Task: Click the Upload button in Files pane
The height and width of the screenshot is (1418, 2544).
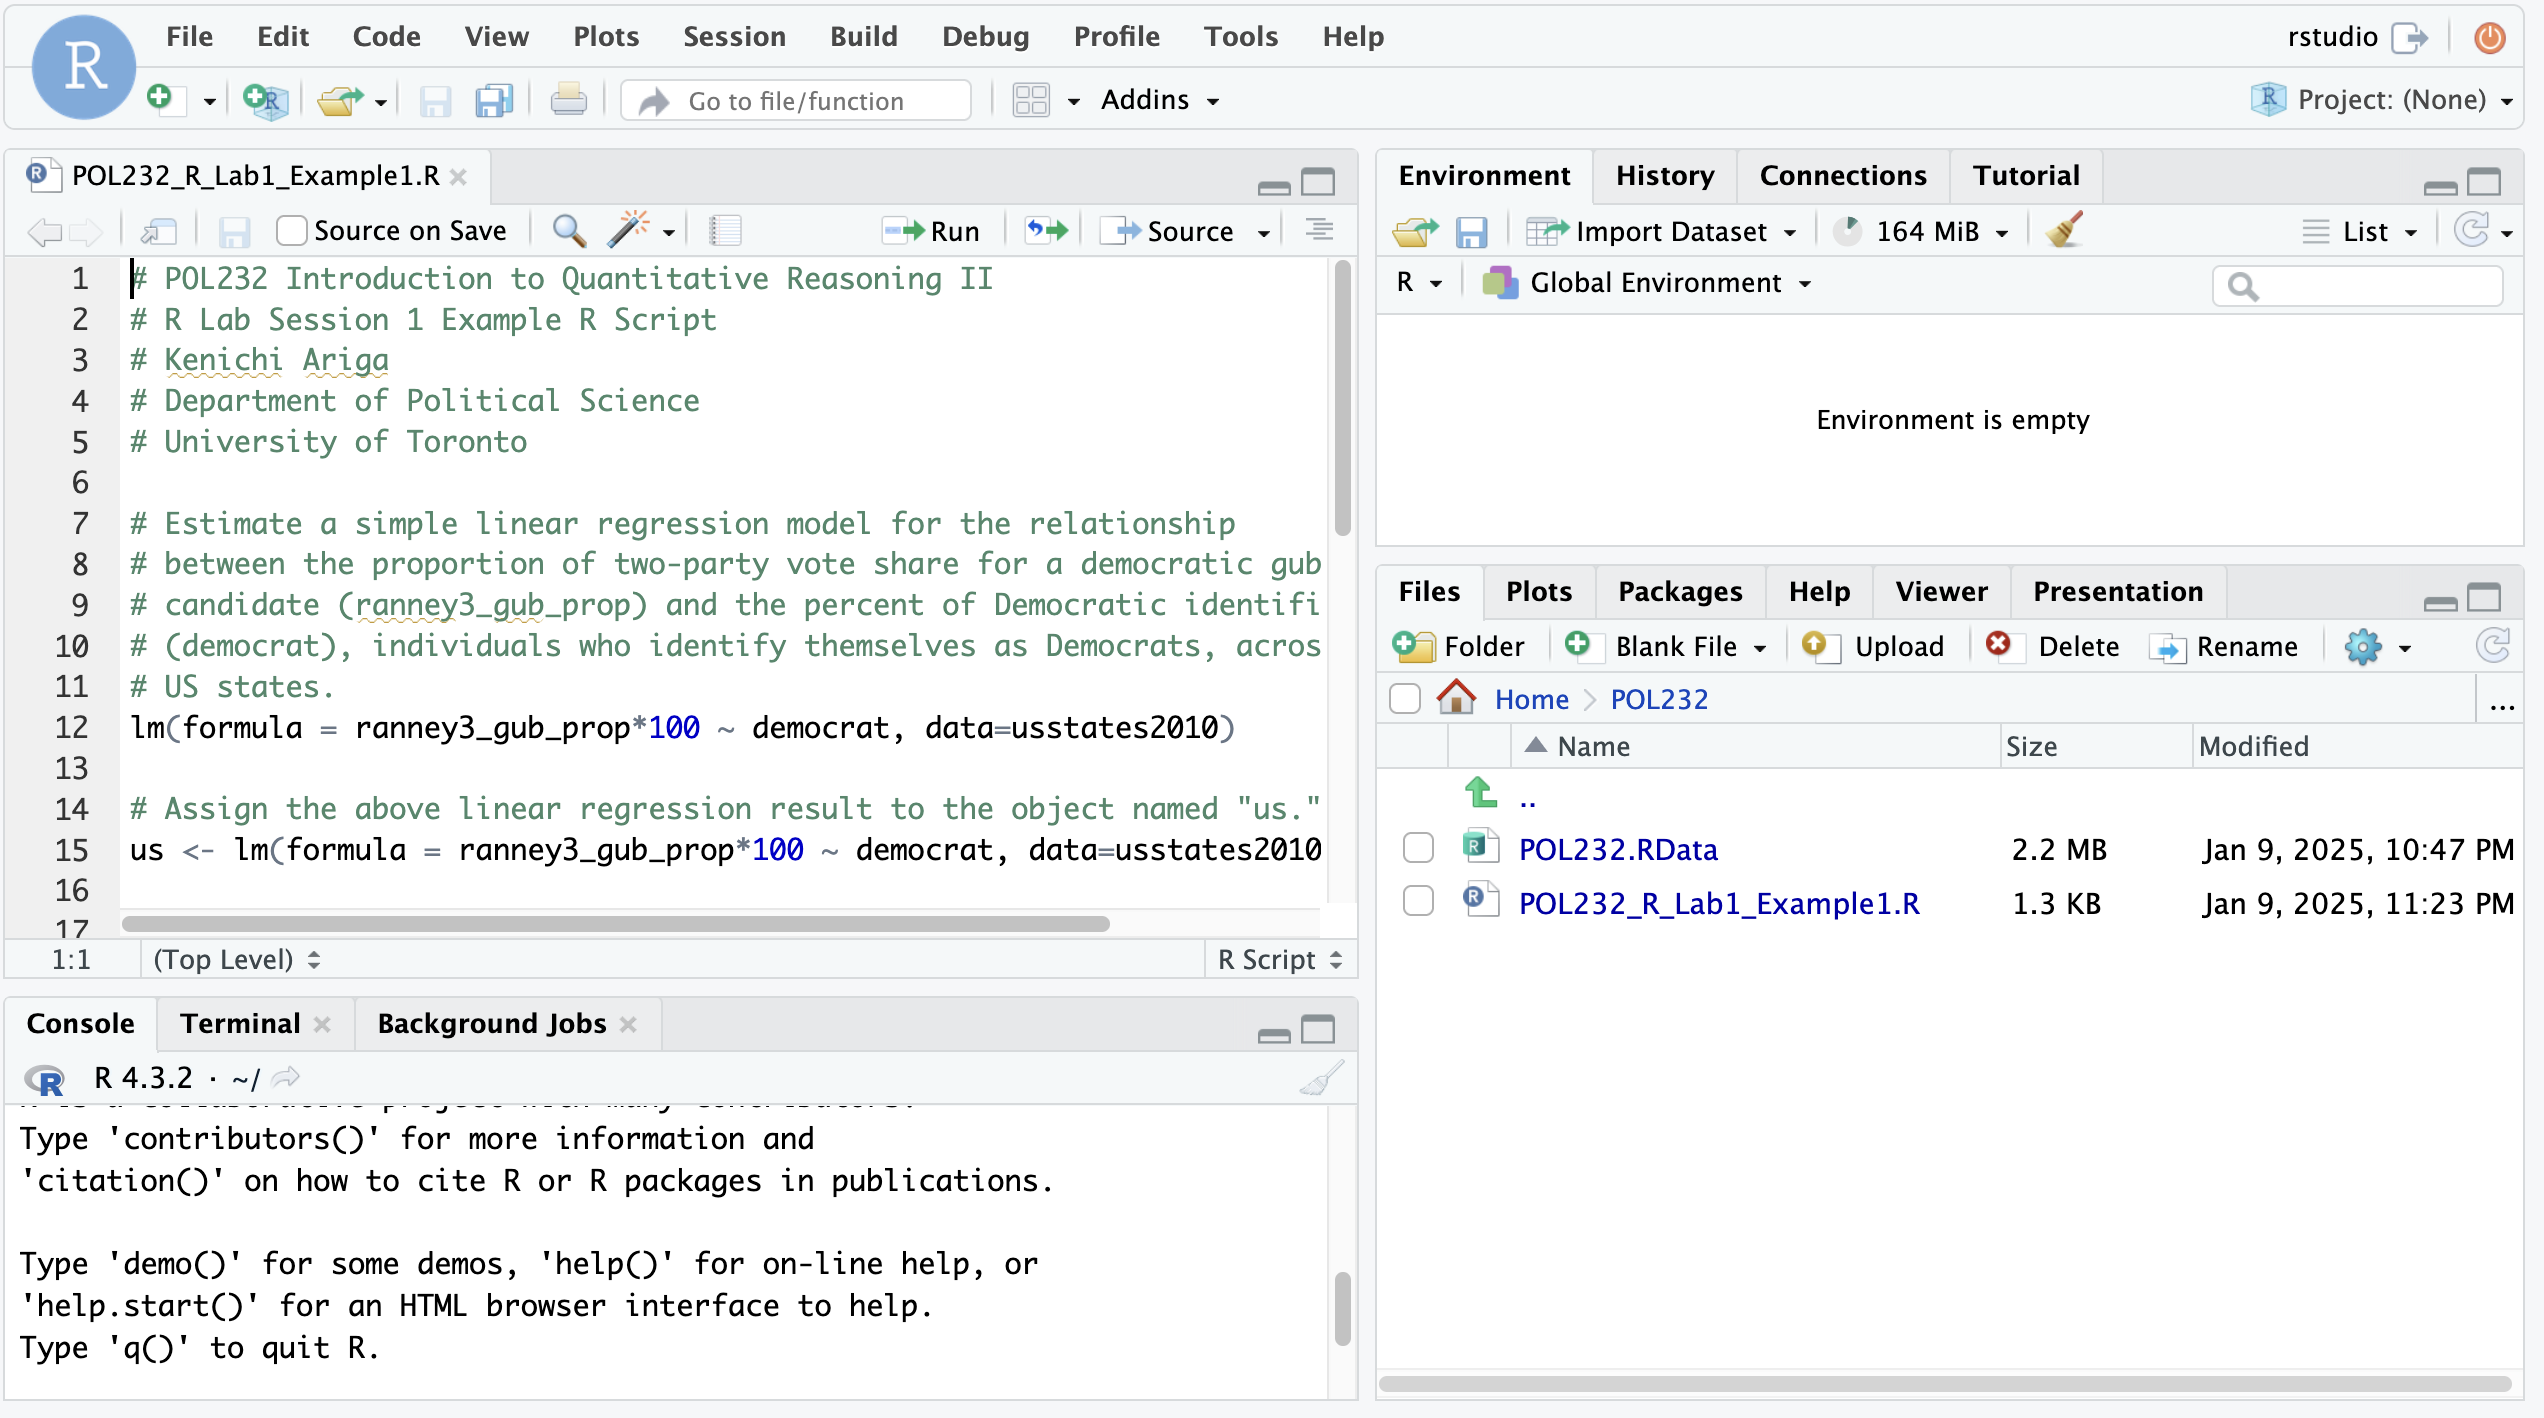Action: (1873, 647)
